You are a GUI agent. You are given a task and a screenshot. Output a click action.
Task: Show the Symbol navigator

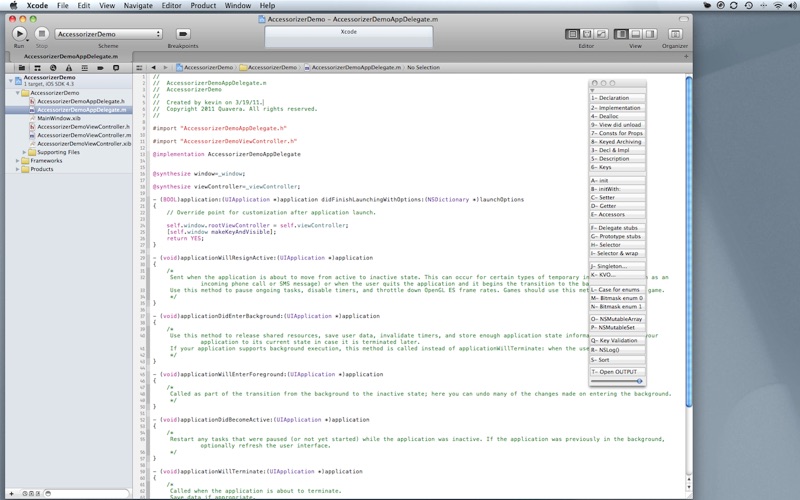[x=37, y=67]
